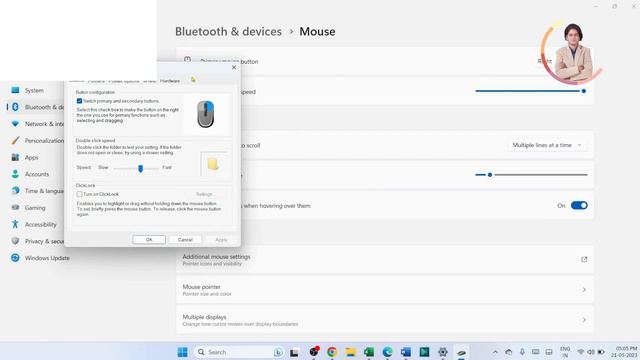Turn off the hover scroll inactive windows toggle
Viewport: 640px width, 360px height.
[x=579, y=205]
